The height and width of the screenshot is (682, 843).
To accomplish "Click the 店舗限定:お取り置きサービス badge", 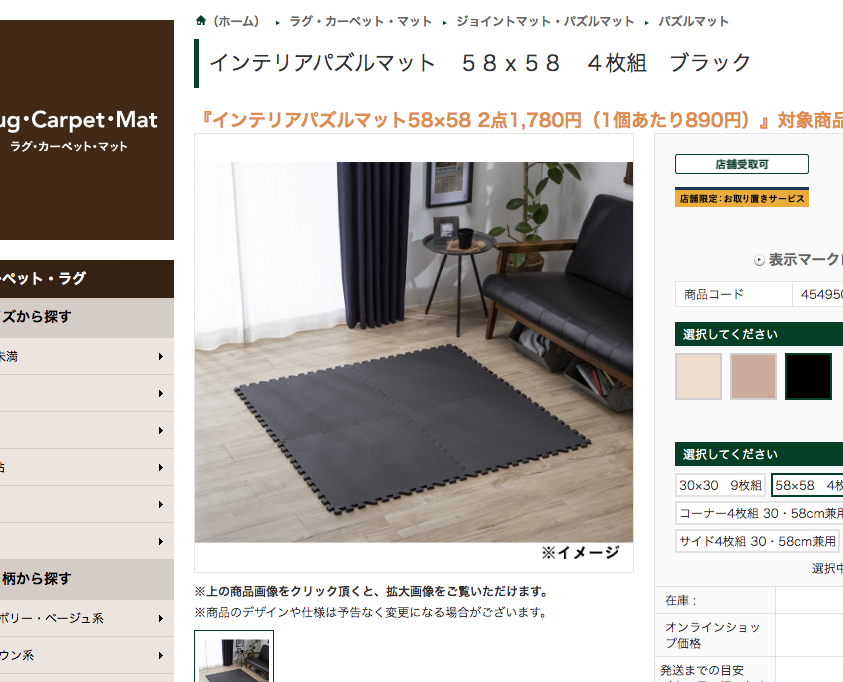I will click(741, 198).
